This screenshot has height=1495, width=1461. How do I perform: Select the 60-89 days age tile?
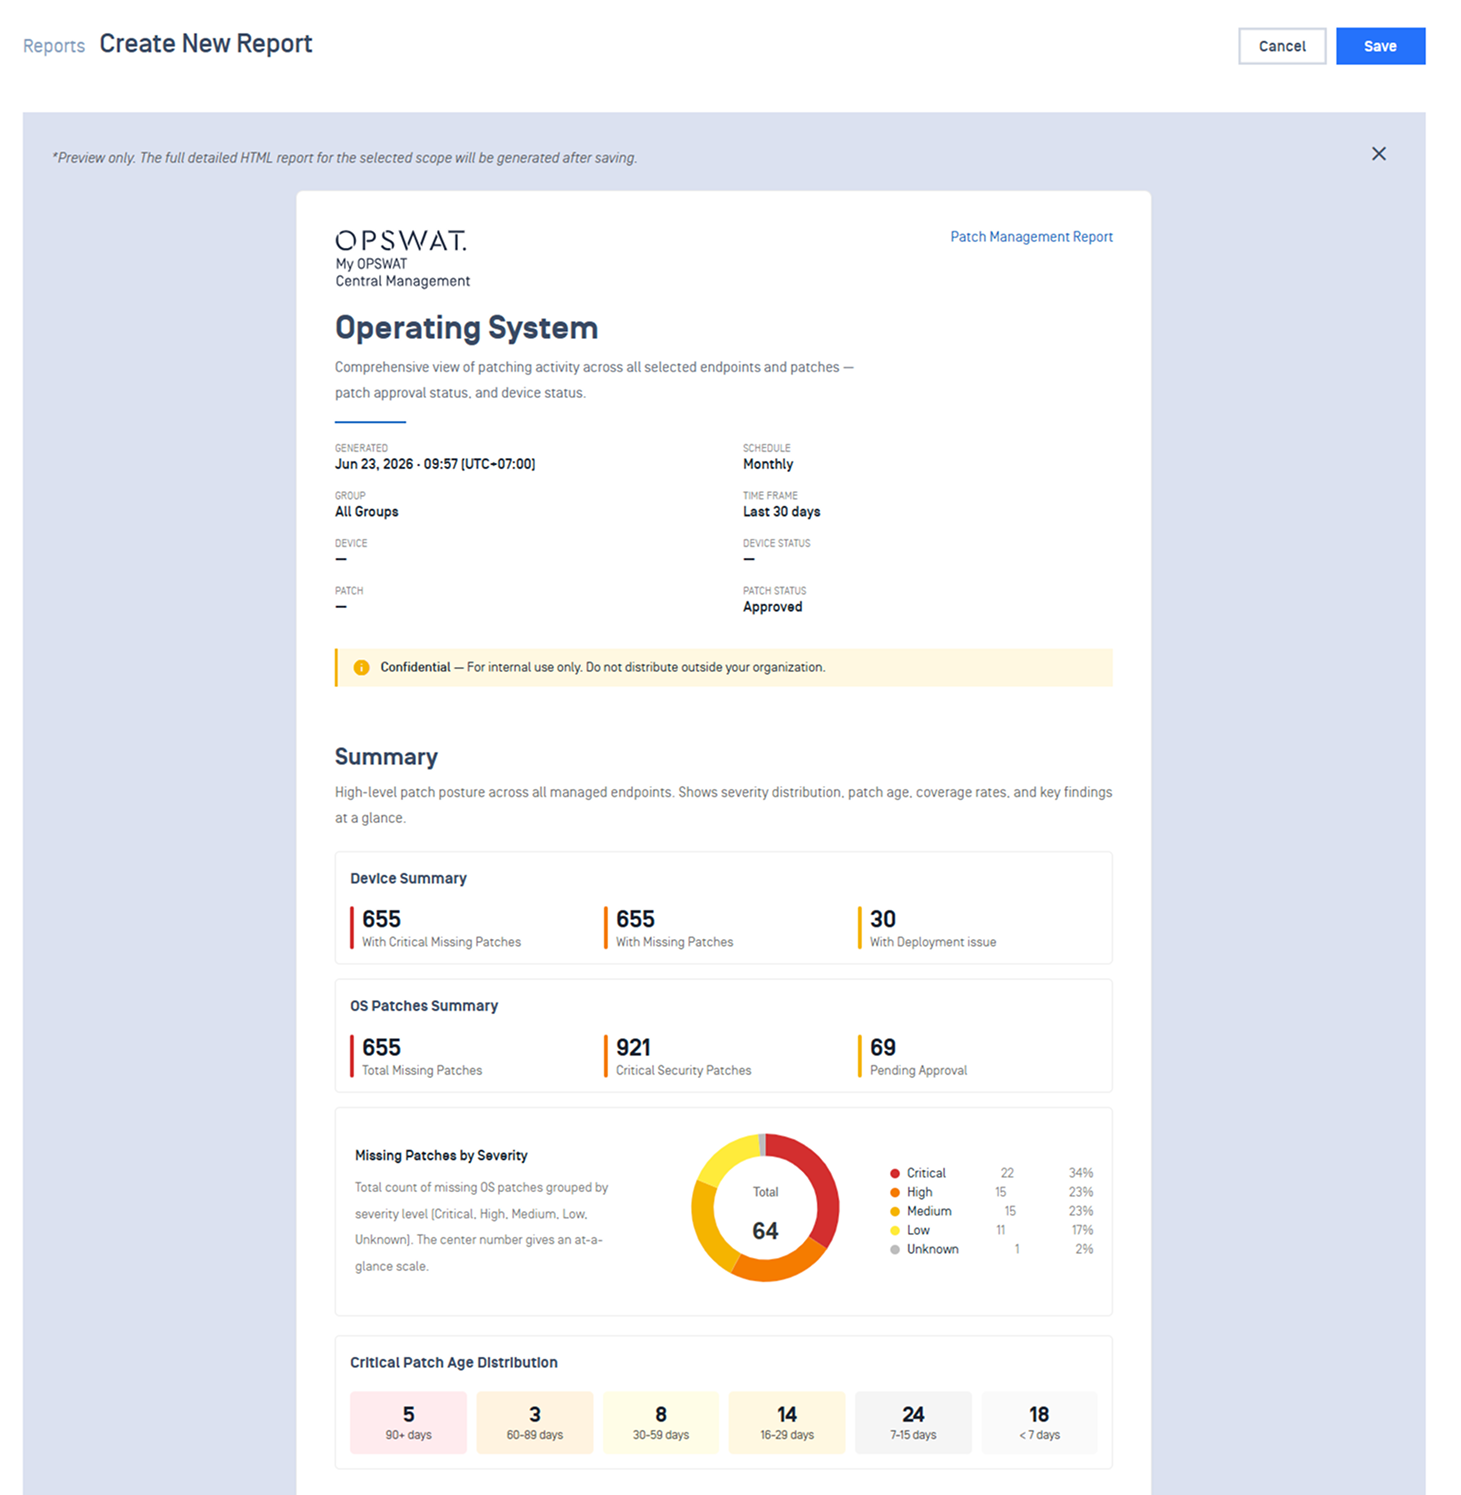point(535,1423)
